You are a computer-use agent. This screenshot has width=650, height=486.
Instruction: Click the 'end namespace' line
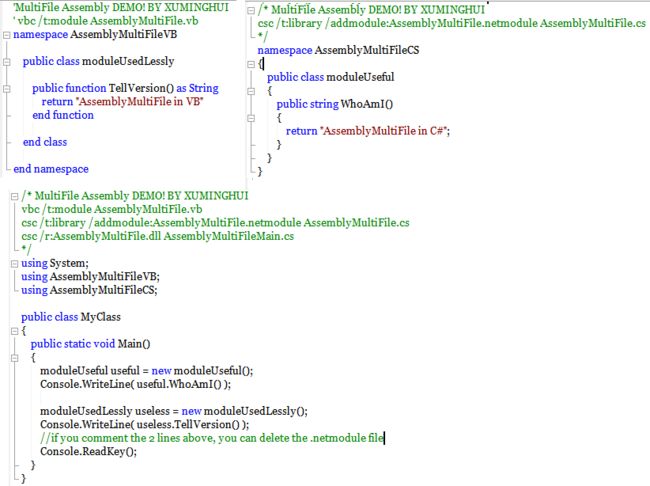coord(51,169)
